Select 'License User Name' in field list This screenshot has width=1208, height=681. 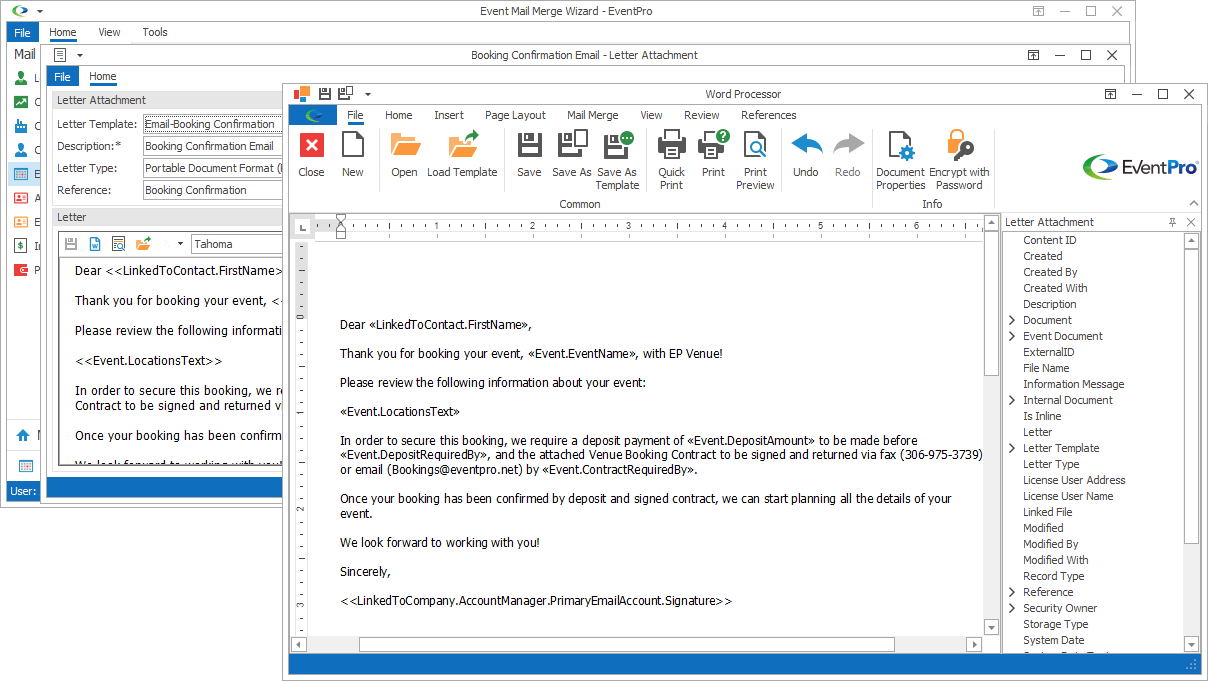coord(1068,496)
